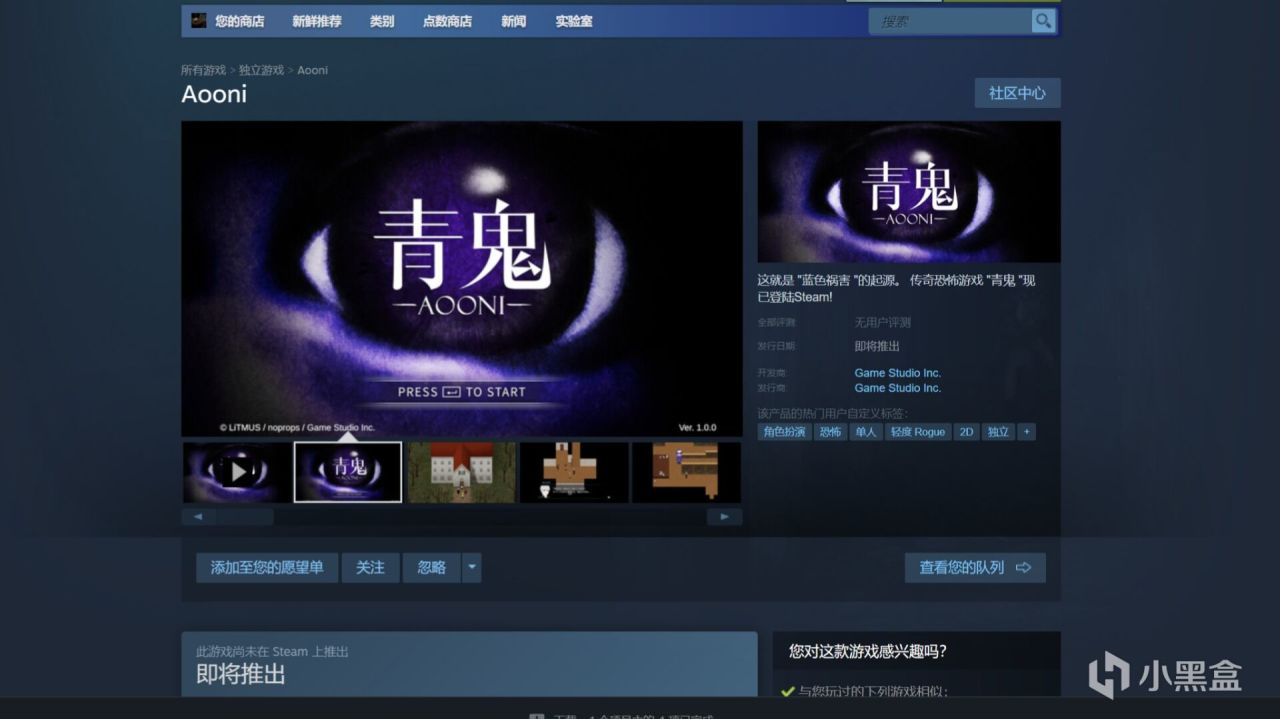Open publisher link Game Studio Inc.
This screenshot has width=1280, height=719.
897,388
